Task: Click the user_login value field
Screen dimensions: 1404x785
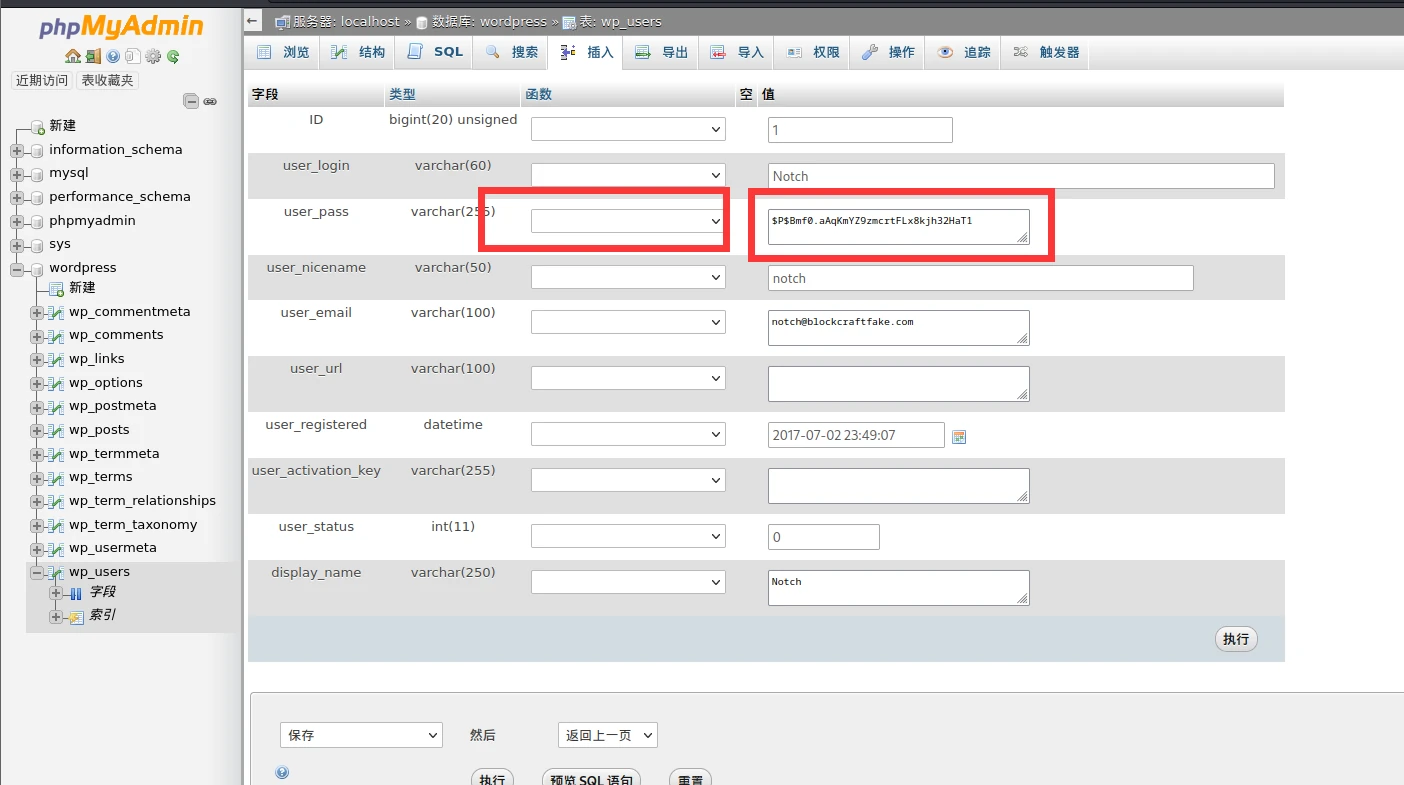Action: point(1021,176)
